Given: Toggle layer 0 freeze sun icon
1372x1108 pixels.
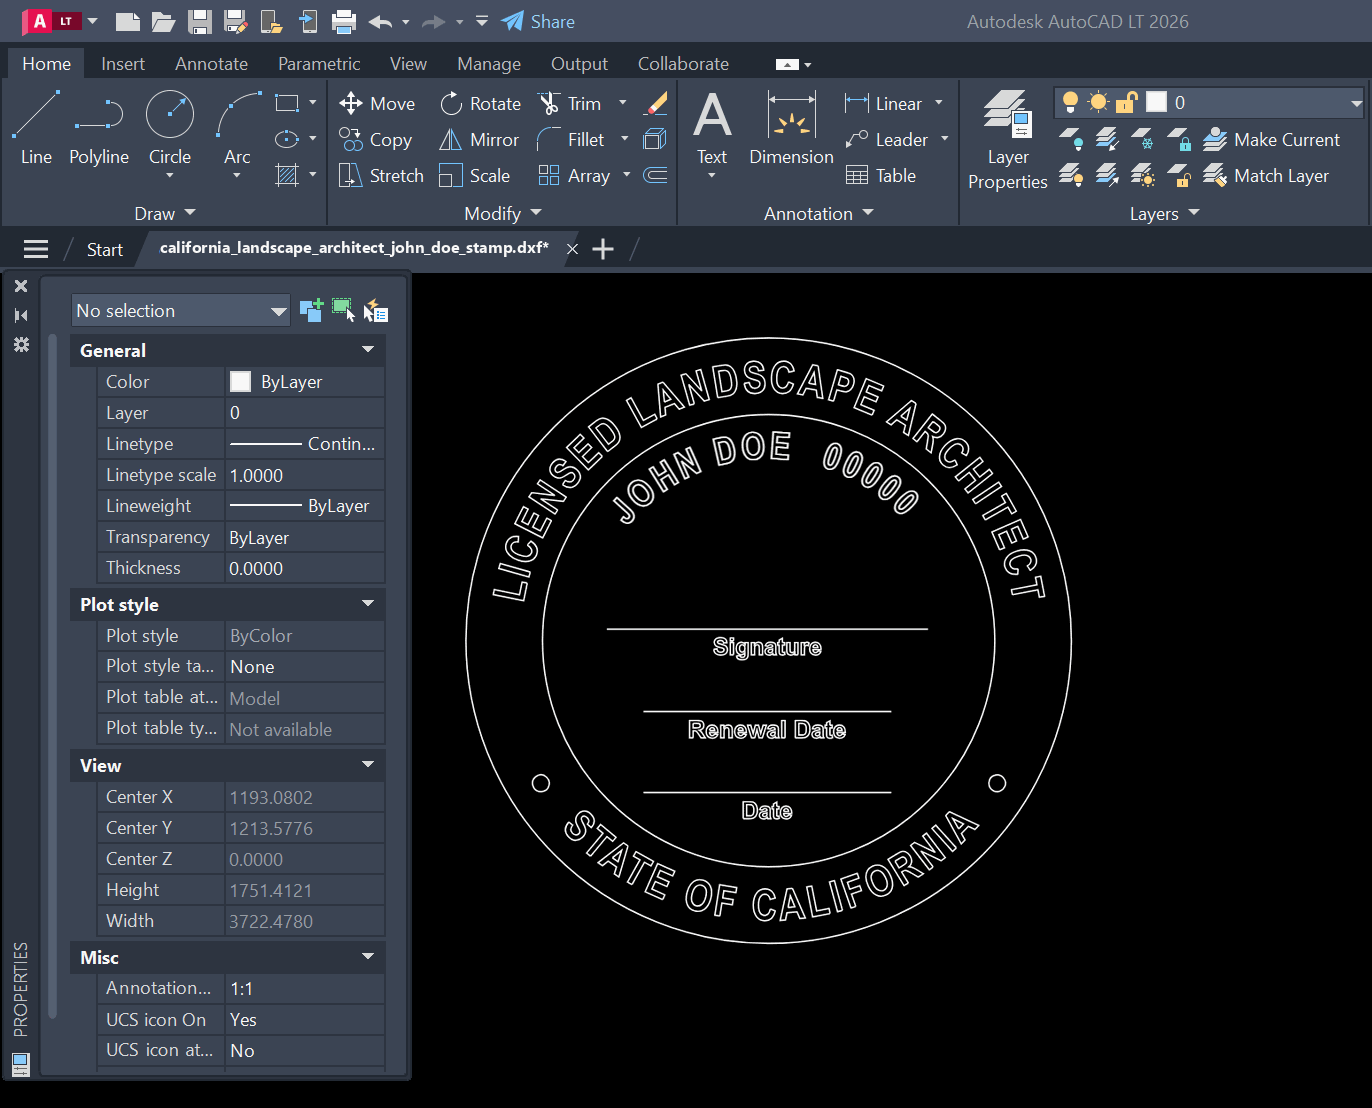Looking at the screenshot, I should 1098,102.
